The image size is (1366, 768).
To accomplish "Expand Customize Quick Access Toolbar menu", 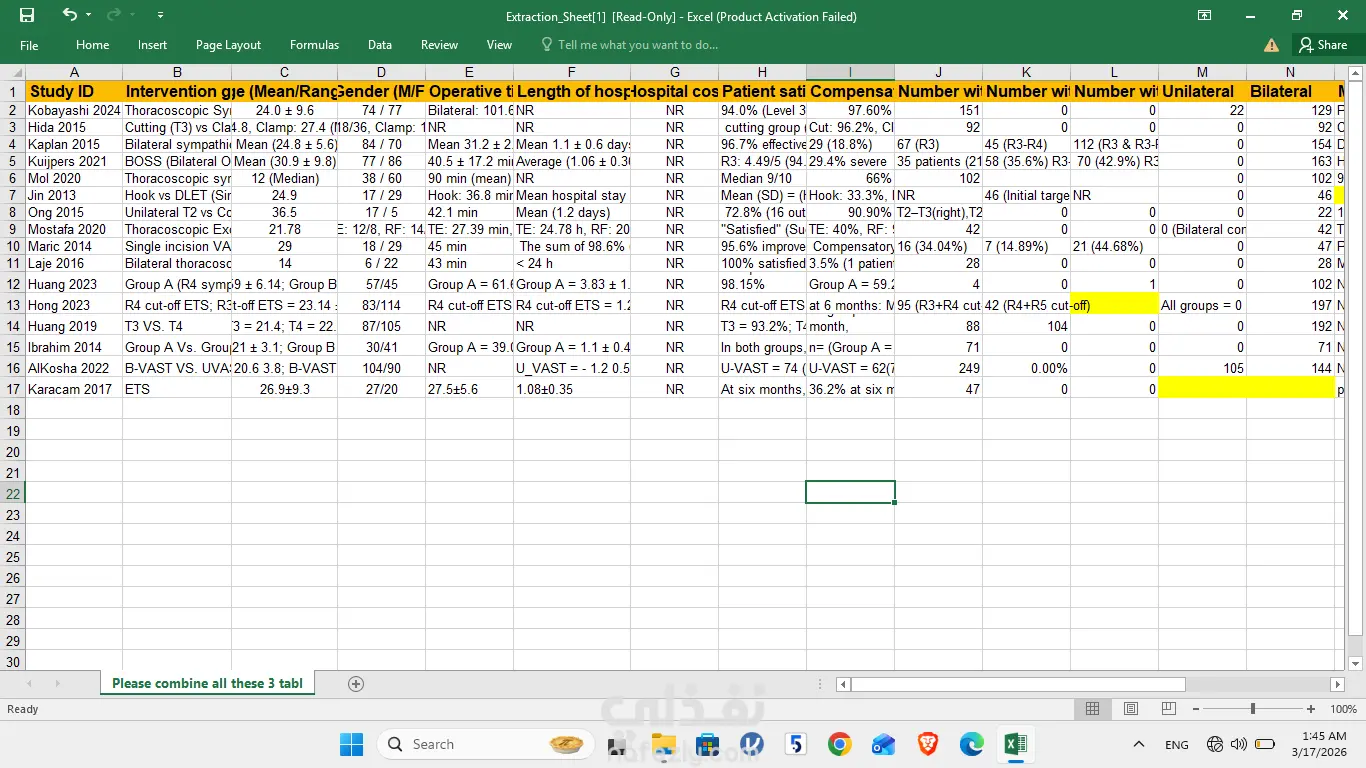I will coord(161,16).
